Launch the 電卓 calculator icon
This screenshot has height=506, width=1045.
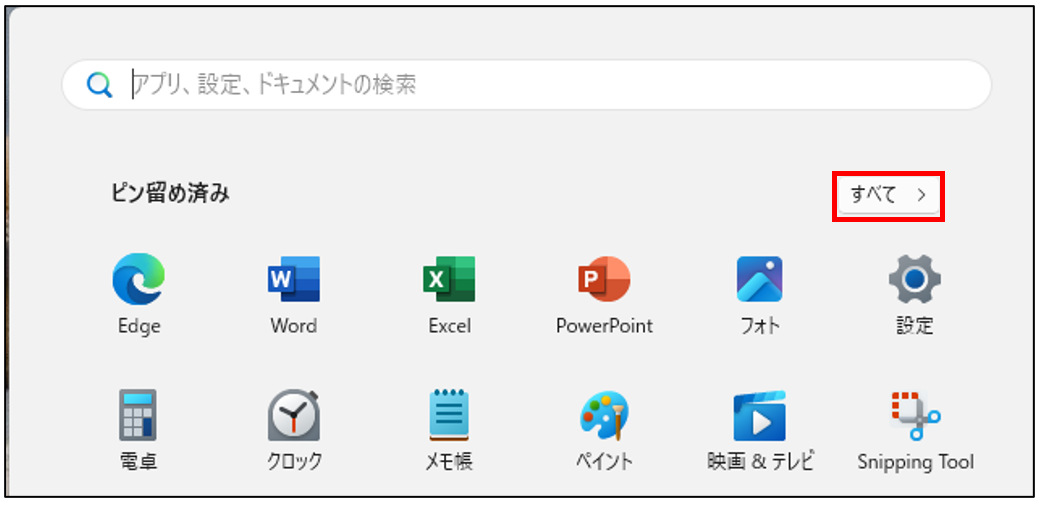tap(138, 415)
